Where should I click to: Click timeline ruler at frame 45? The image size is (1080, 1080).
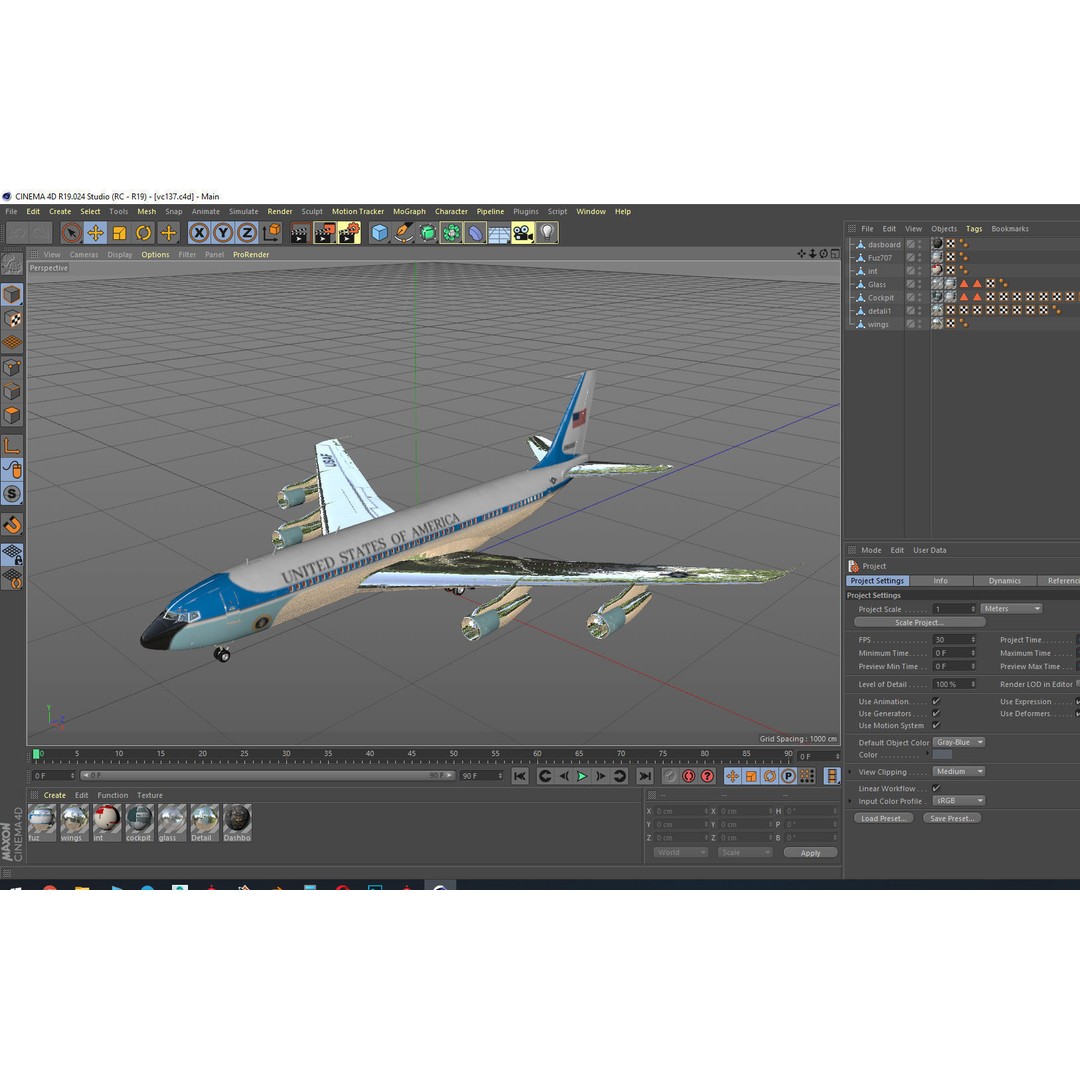411,754
